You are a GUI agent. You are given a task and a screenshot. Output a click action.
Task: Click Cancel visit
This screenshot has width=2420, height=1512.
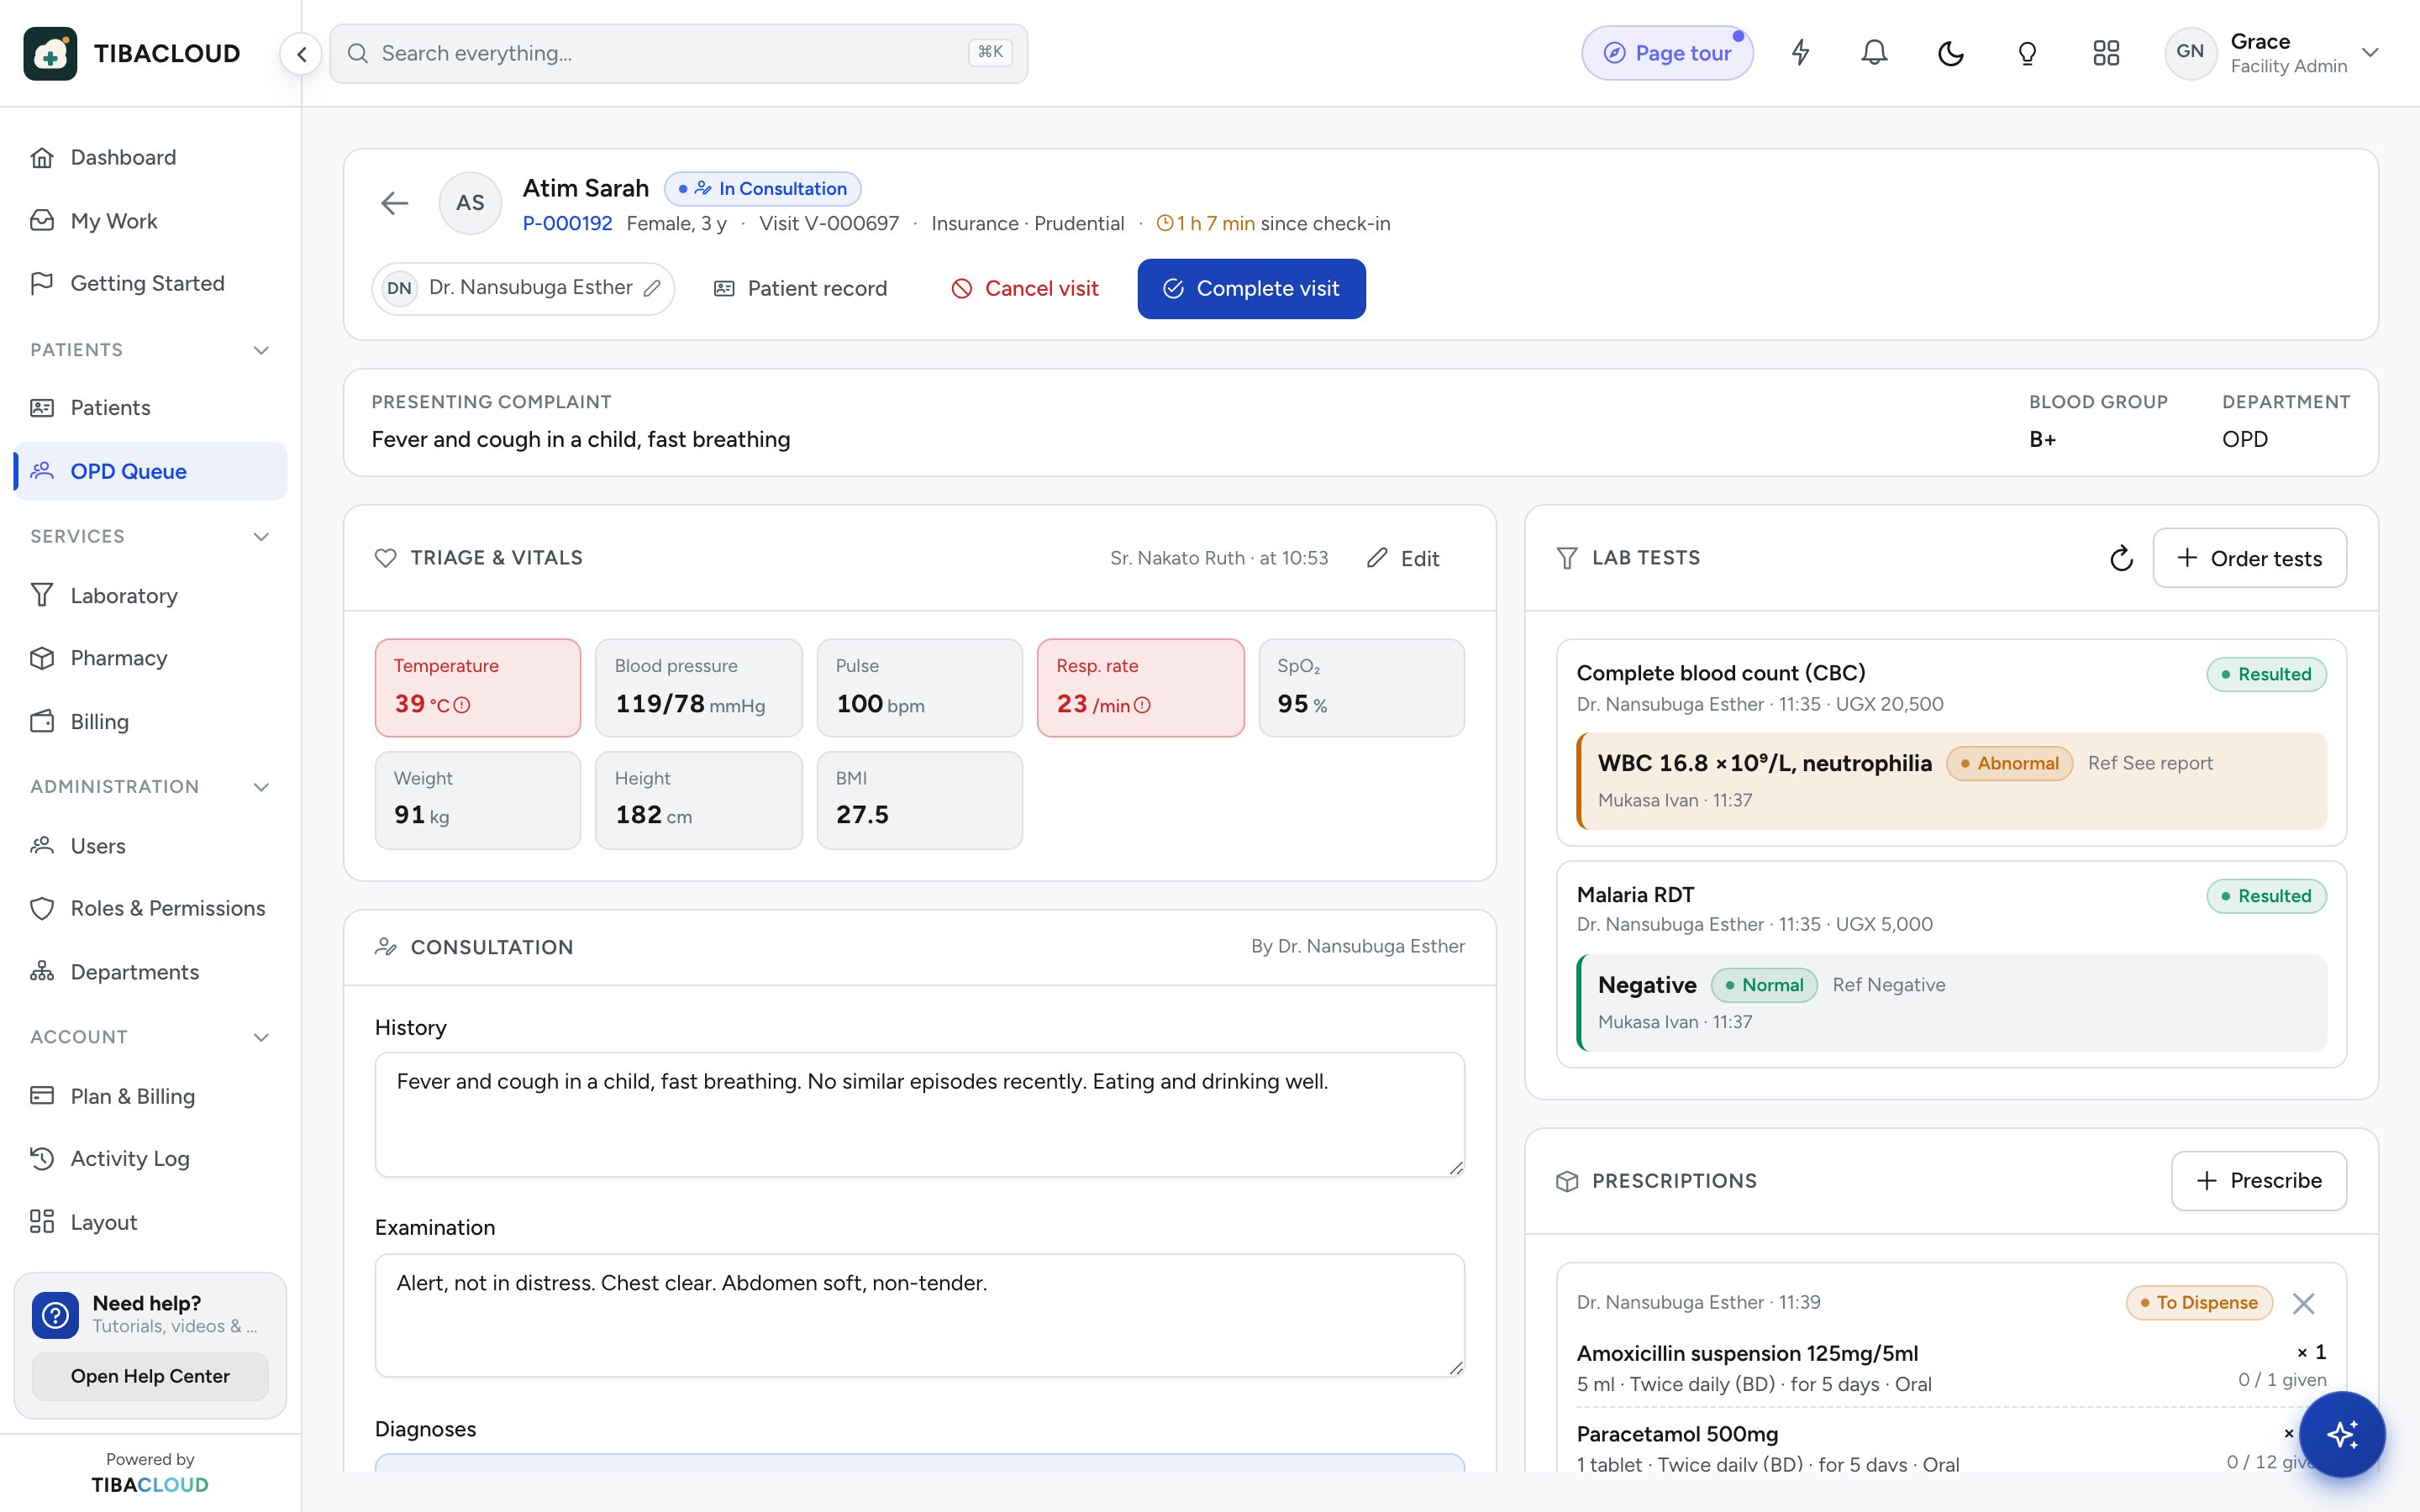[1024, 289]
